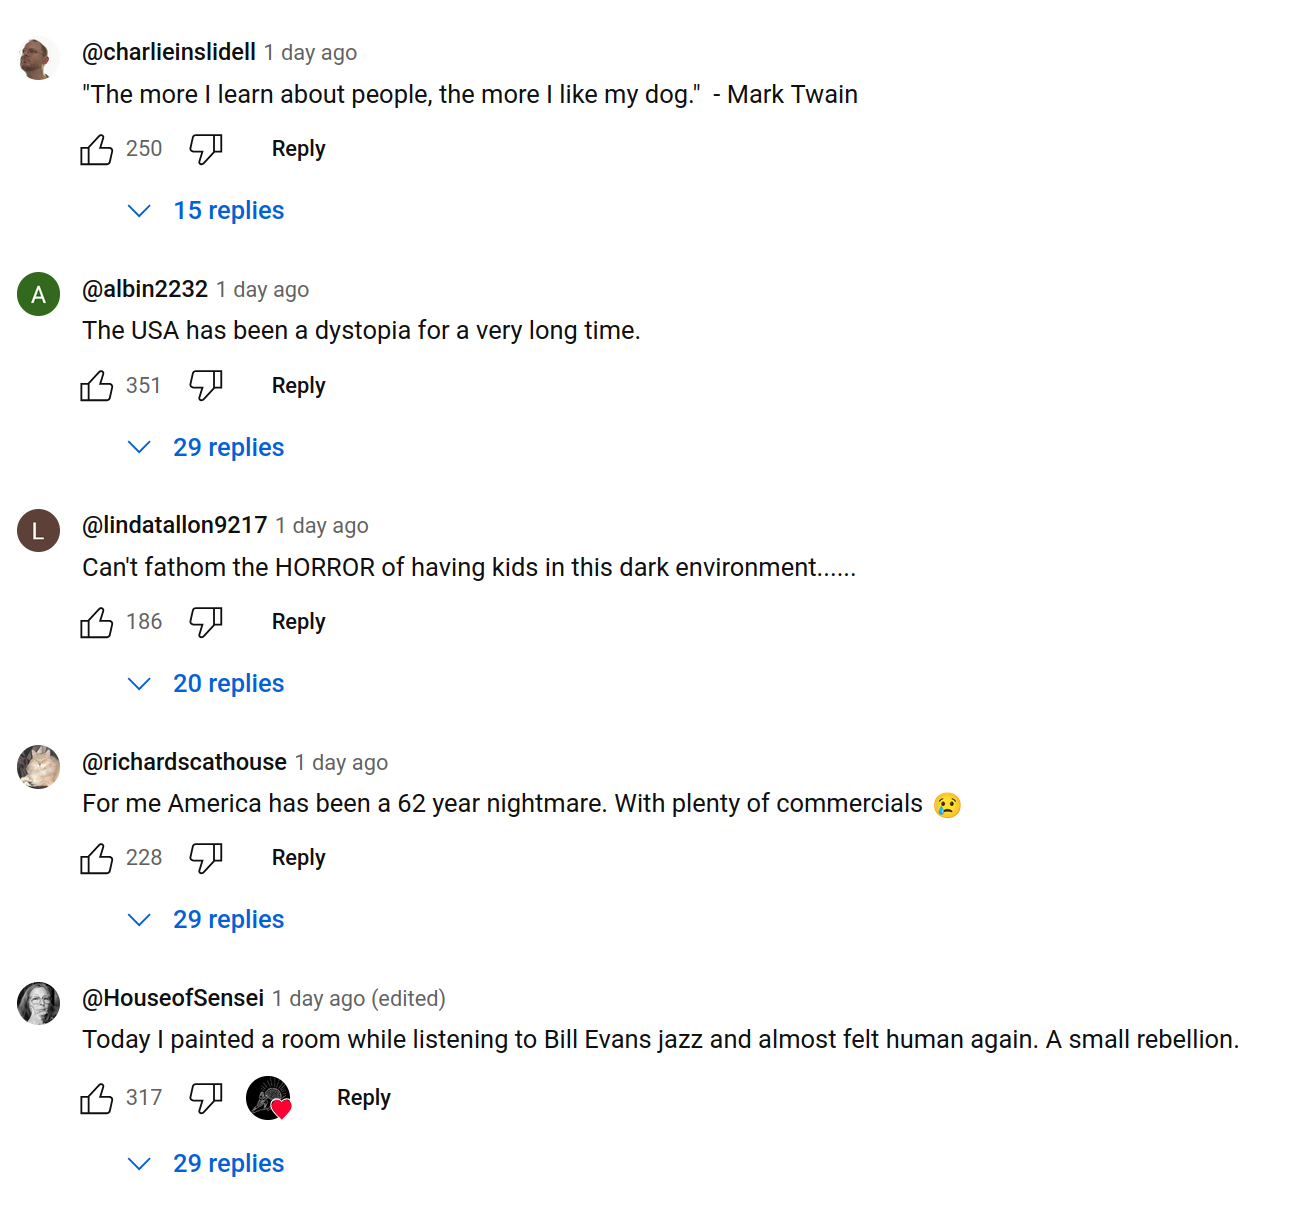
Task: Click creator heart badge on @HouseofSensei's comment
Action: point(269,1098)
